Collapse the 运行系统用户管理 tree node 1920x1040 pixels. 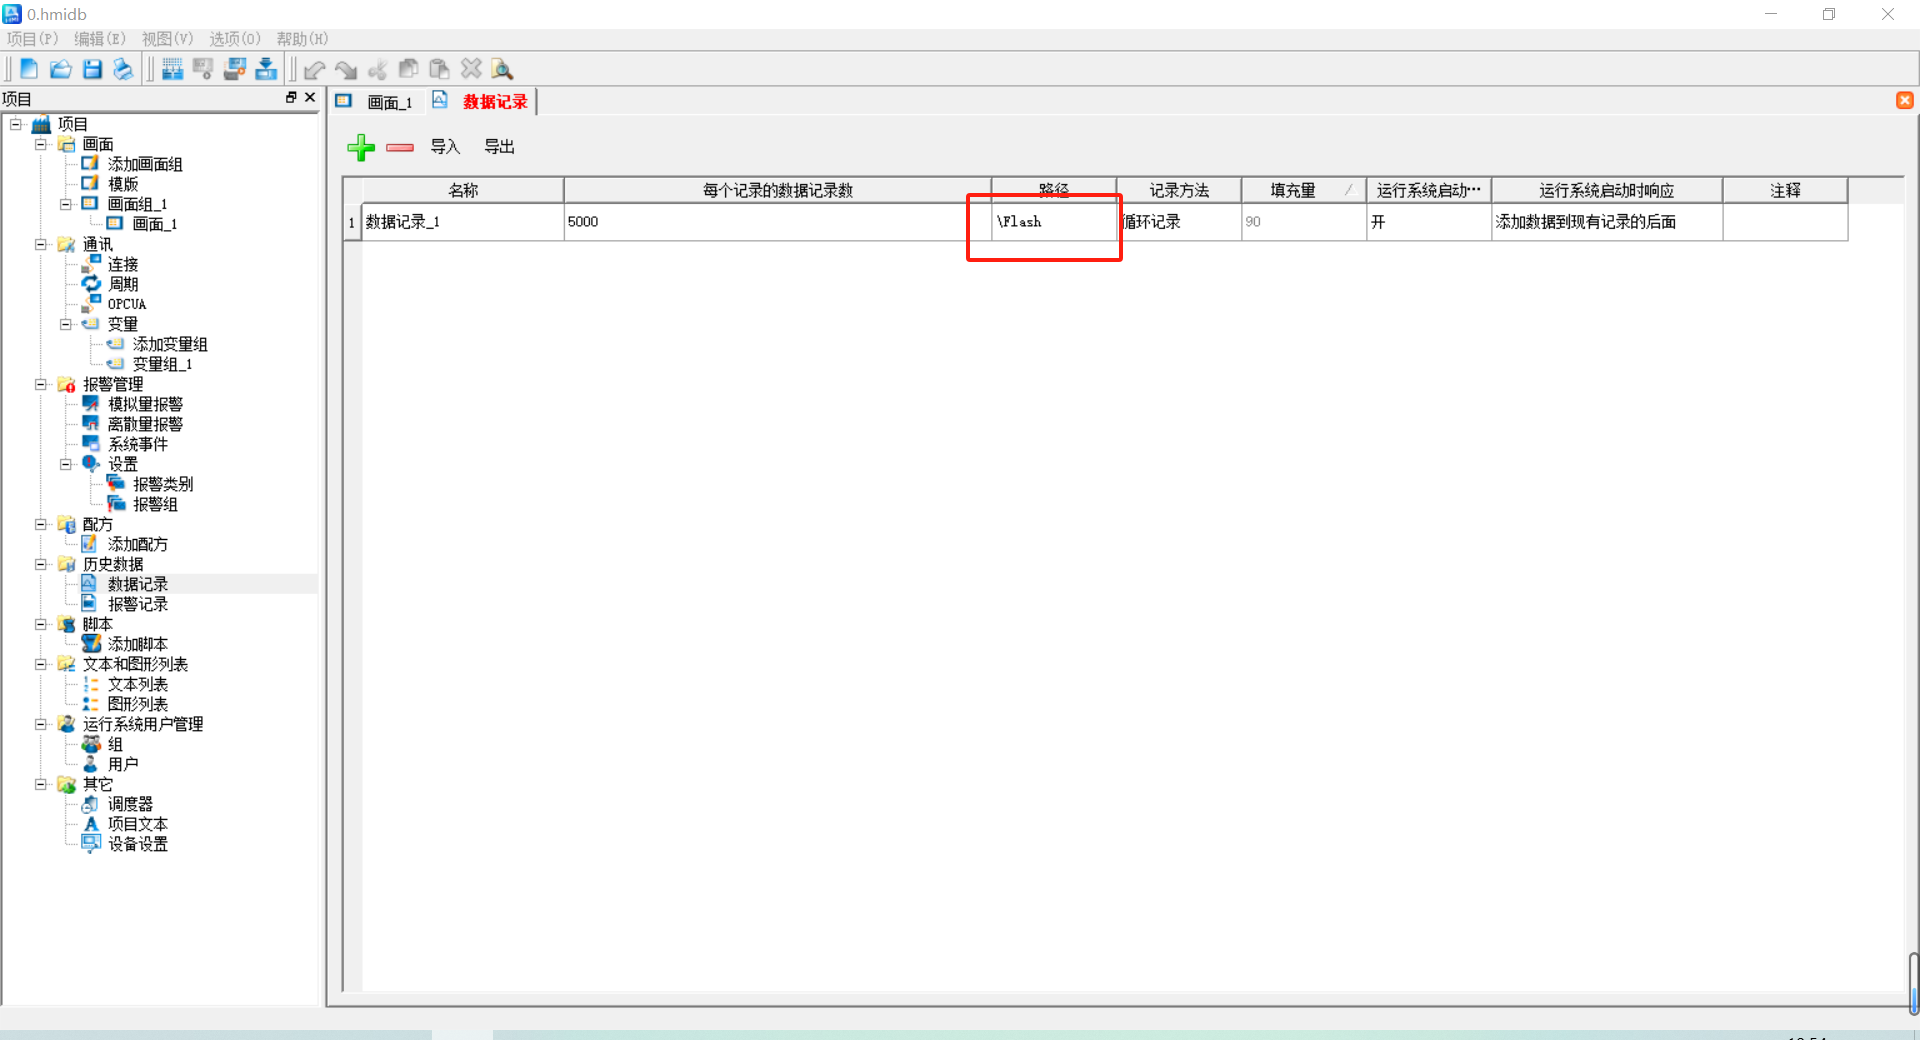[41, 724]
